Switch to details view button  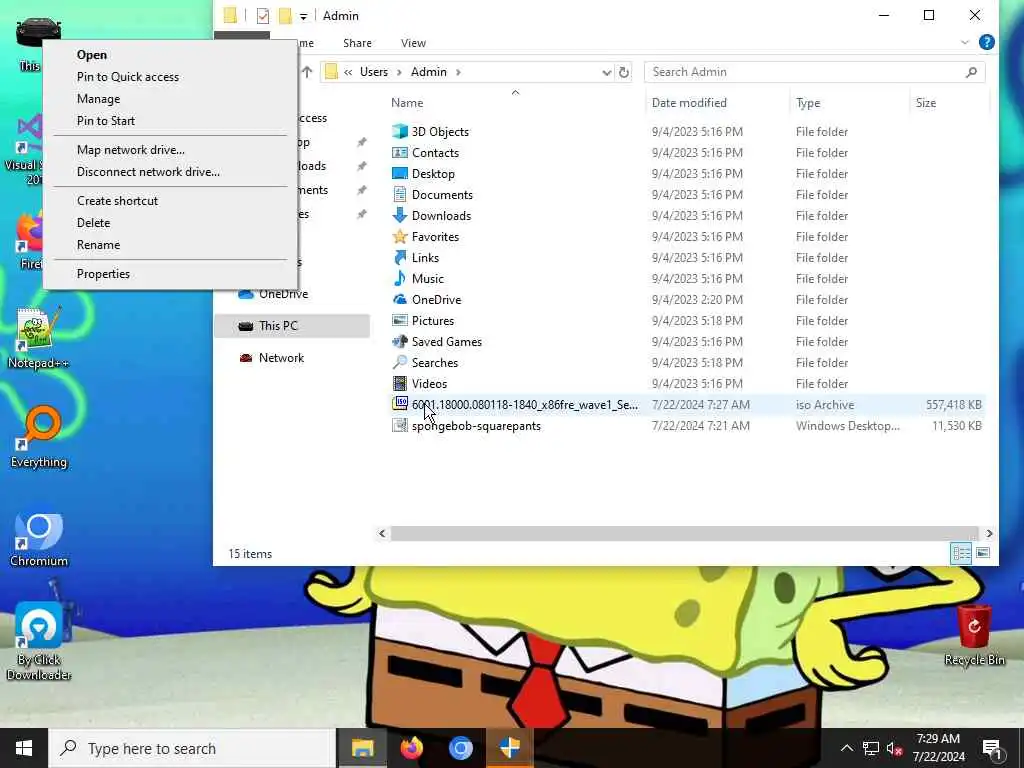click(x=961, y=553)
